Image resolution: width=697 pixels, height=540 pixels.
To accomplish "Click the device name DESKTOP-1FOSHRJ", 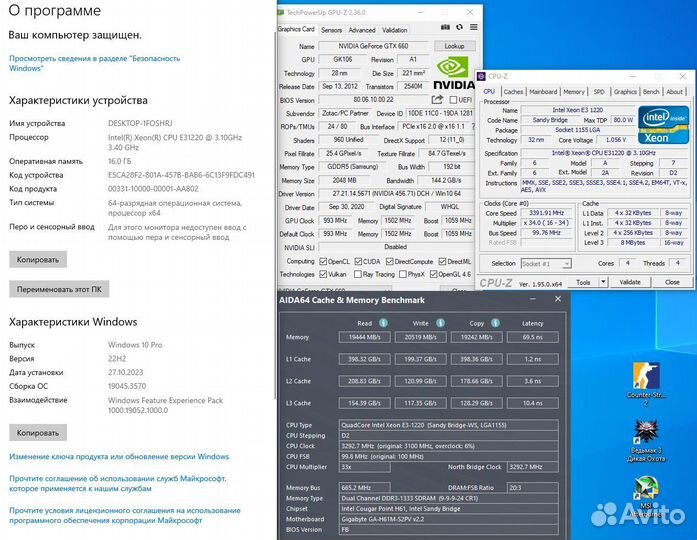I will point(140,123).
